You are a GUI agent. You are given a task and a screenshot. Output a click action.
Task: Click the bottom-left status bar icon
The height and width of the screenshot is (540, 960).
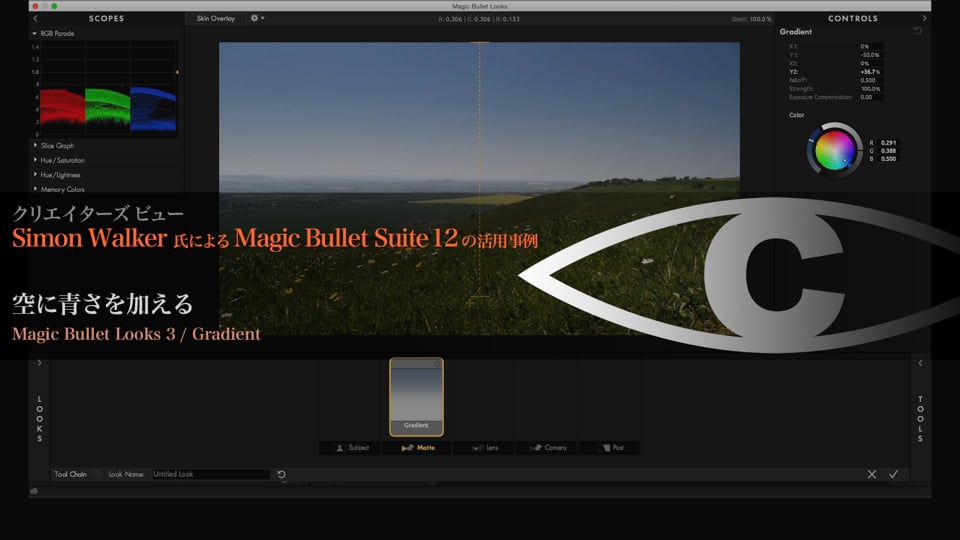tap(34, 491)
